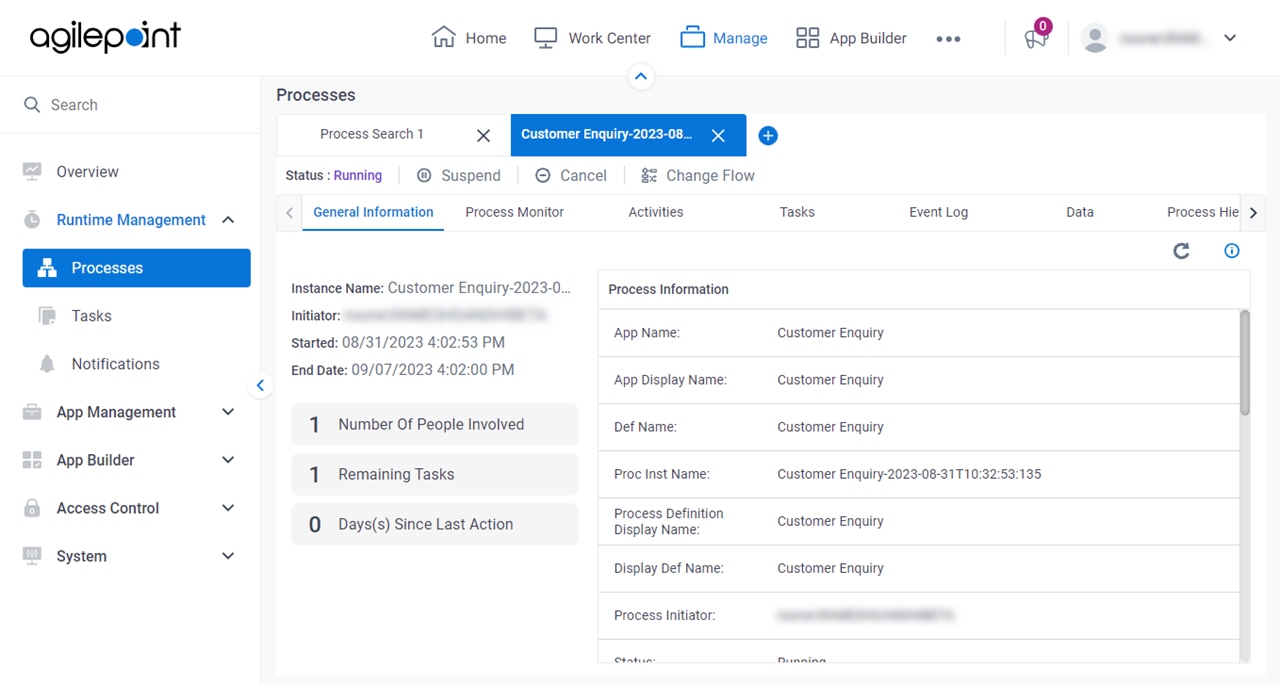Click Change Flow button
Screen dimensions: 1280x684
coord(698,175)
